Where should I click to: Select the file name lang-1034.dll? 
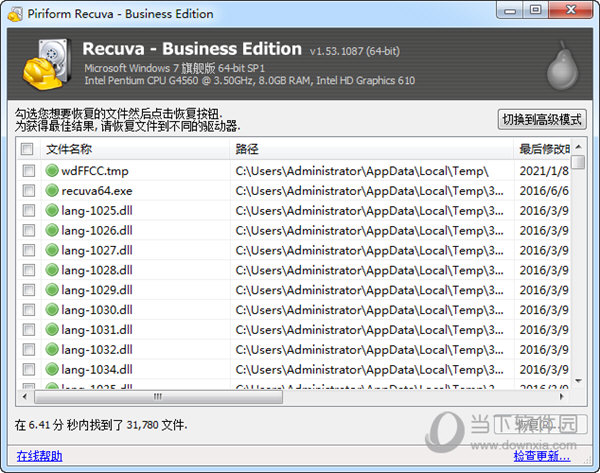pos(97,370)
